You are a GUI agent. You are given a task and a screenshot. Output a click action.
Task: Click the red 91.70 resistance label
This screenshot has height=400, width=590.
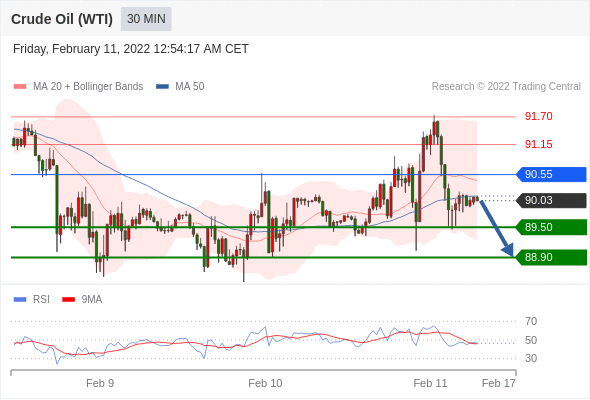[x=538, y=116]
